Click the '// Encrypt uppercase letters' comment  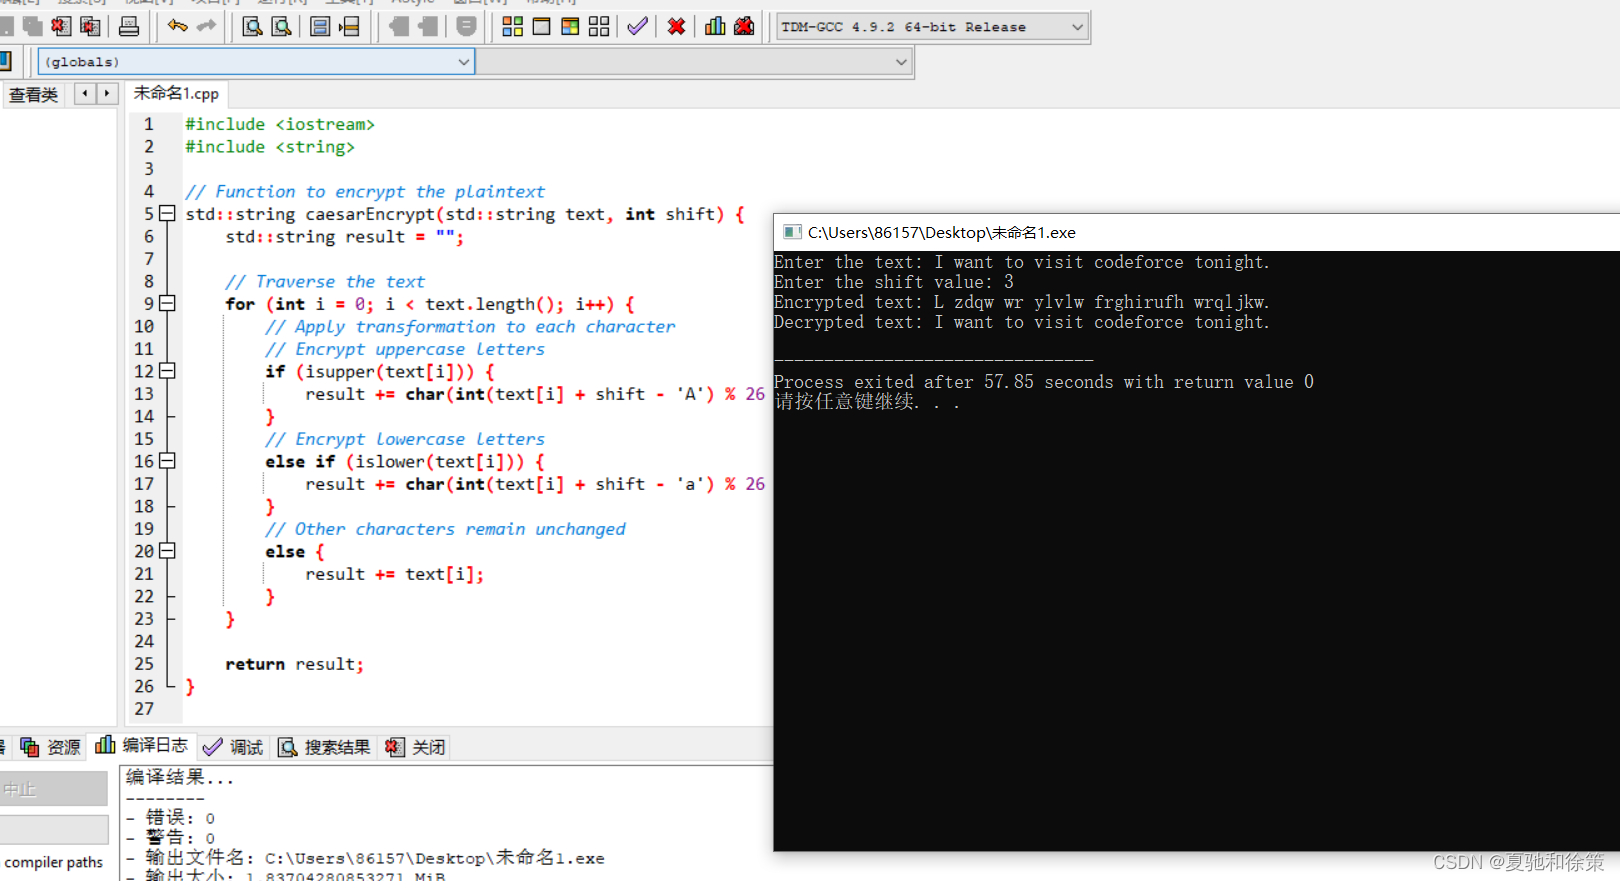click(405, 349)
